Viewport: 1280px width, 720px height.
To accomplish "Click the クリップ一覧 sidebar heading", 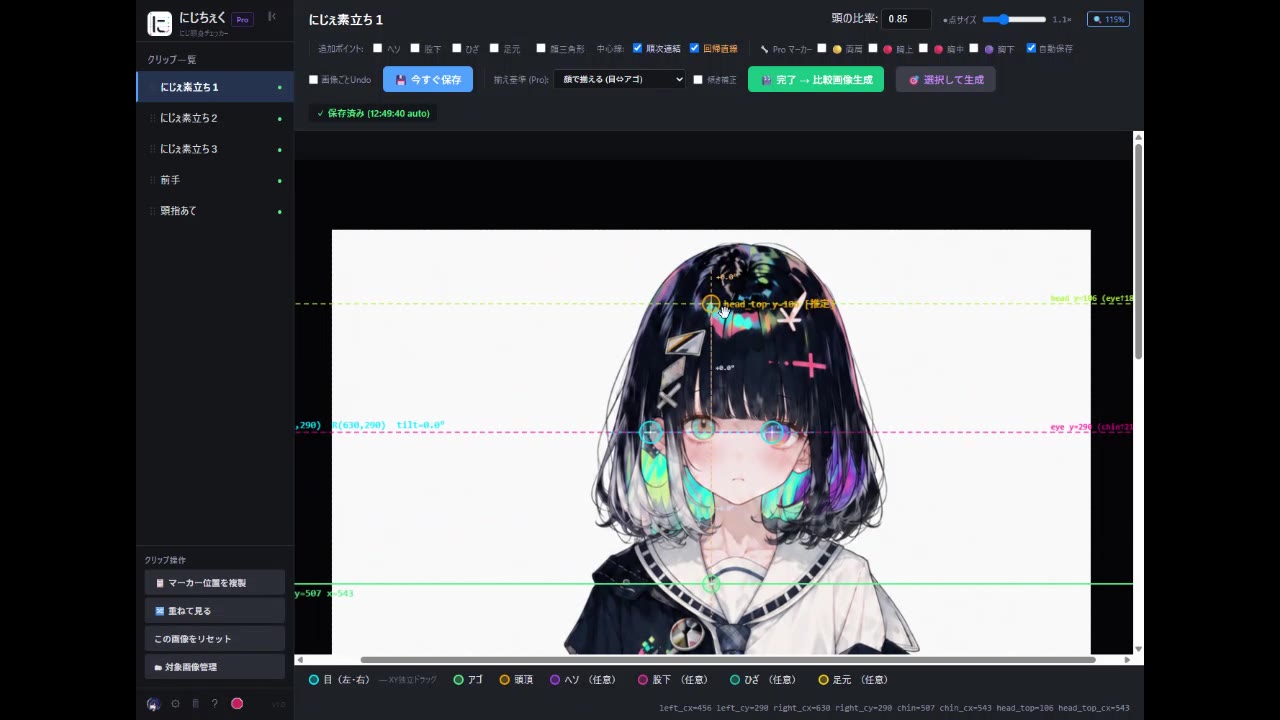I will click(x=172, y=60).
